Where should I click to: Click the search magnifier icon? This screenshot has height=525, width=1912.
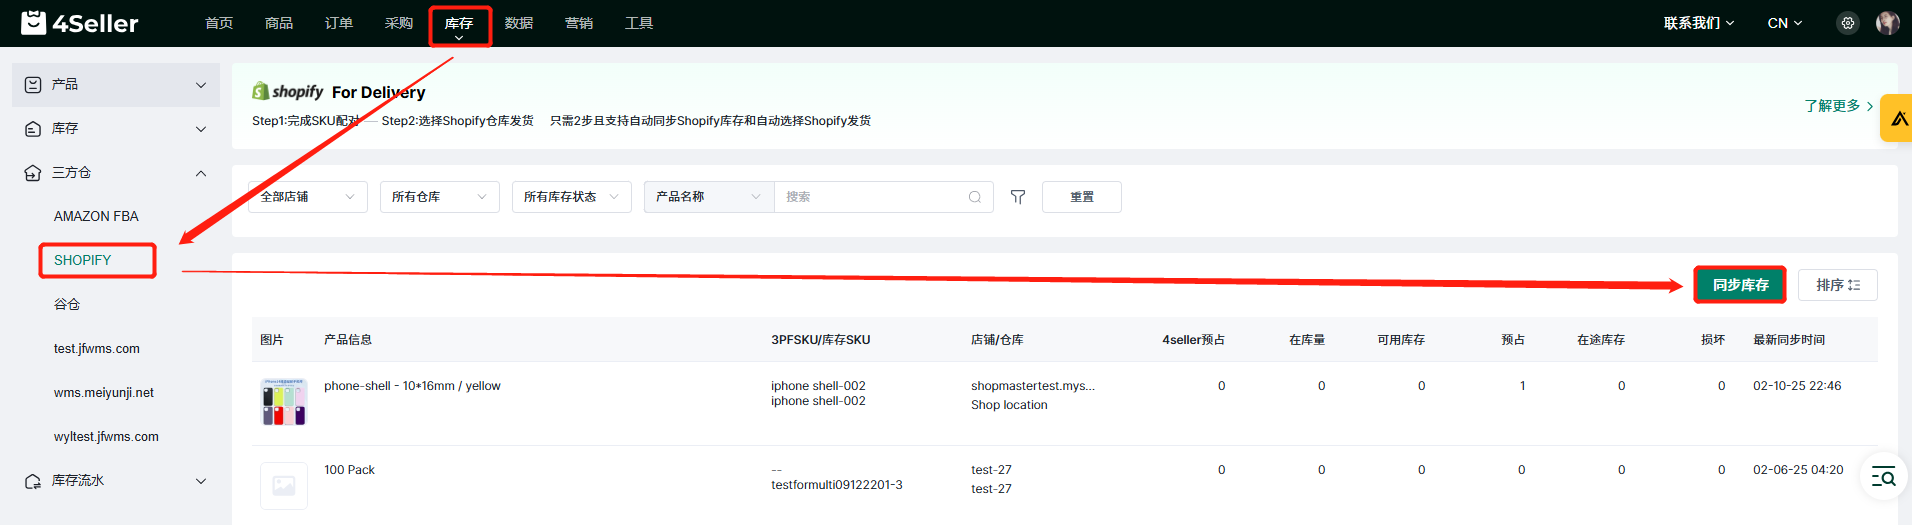tap(975, 197)
